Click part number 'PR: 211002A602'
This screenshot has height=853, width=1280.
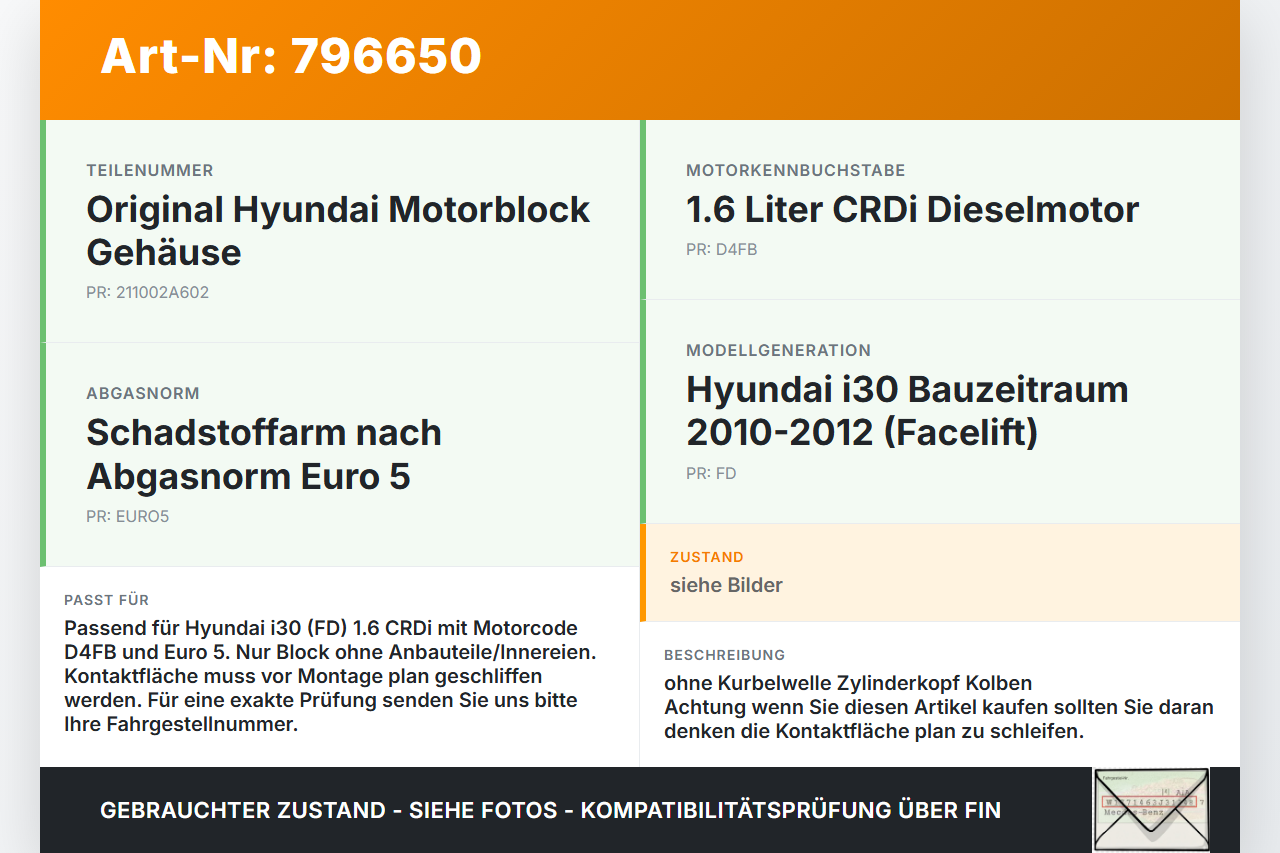tap(148, 293)
